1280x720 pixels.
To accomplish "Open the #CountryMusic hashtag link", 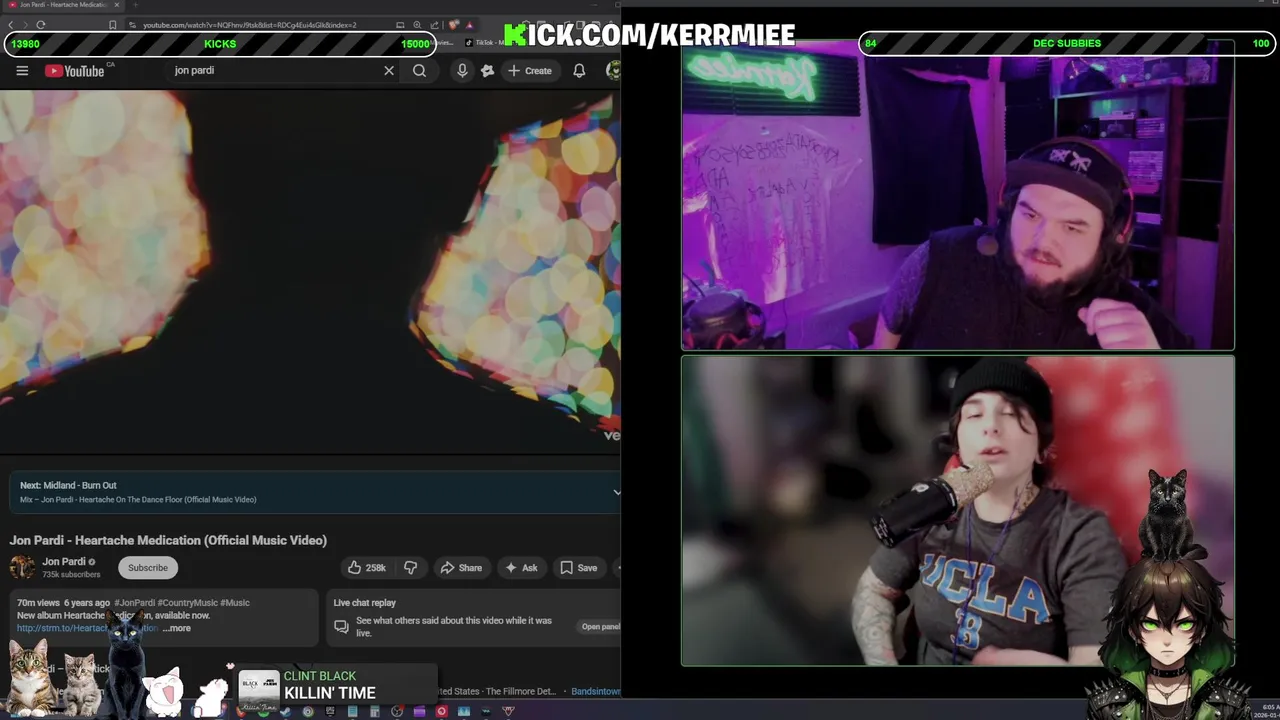I will coord(187,602).
